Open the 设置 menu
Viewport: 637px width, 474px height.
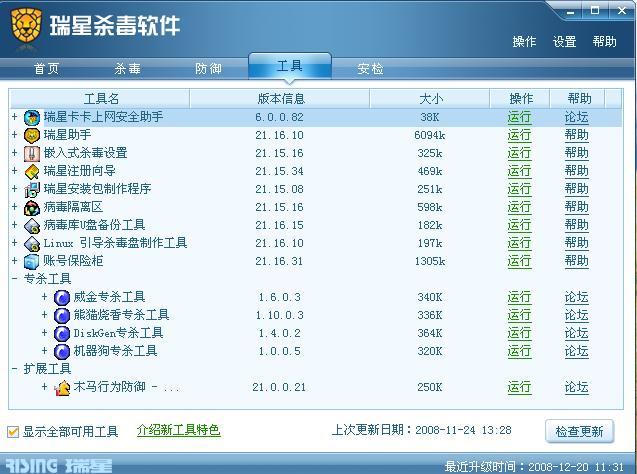(564, 41)
